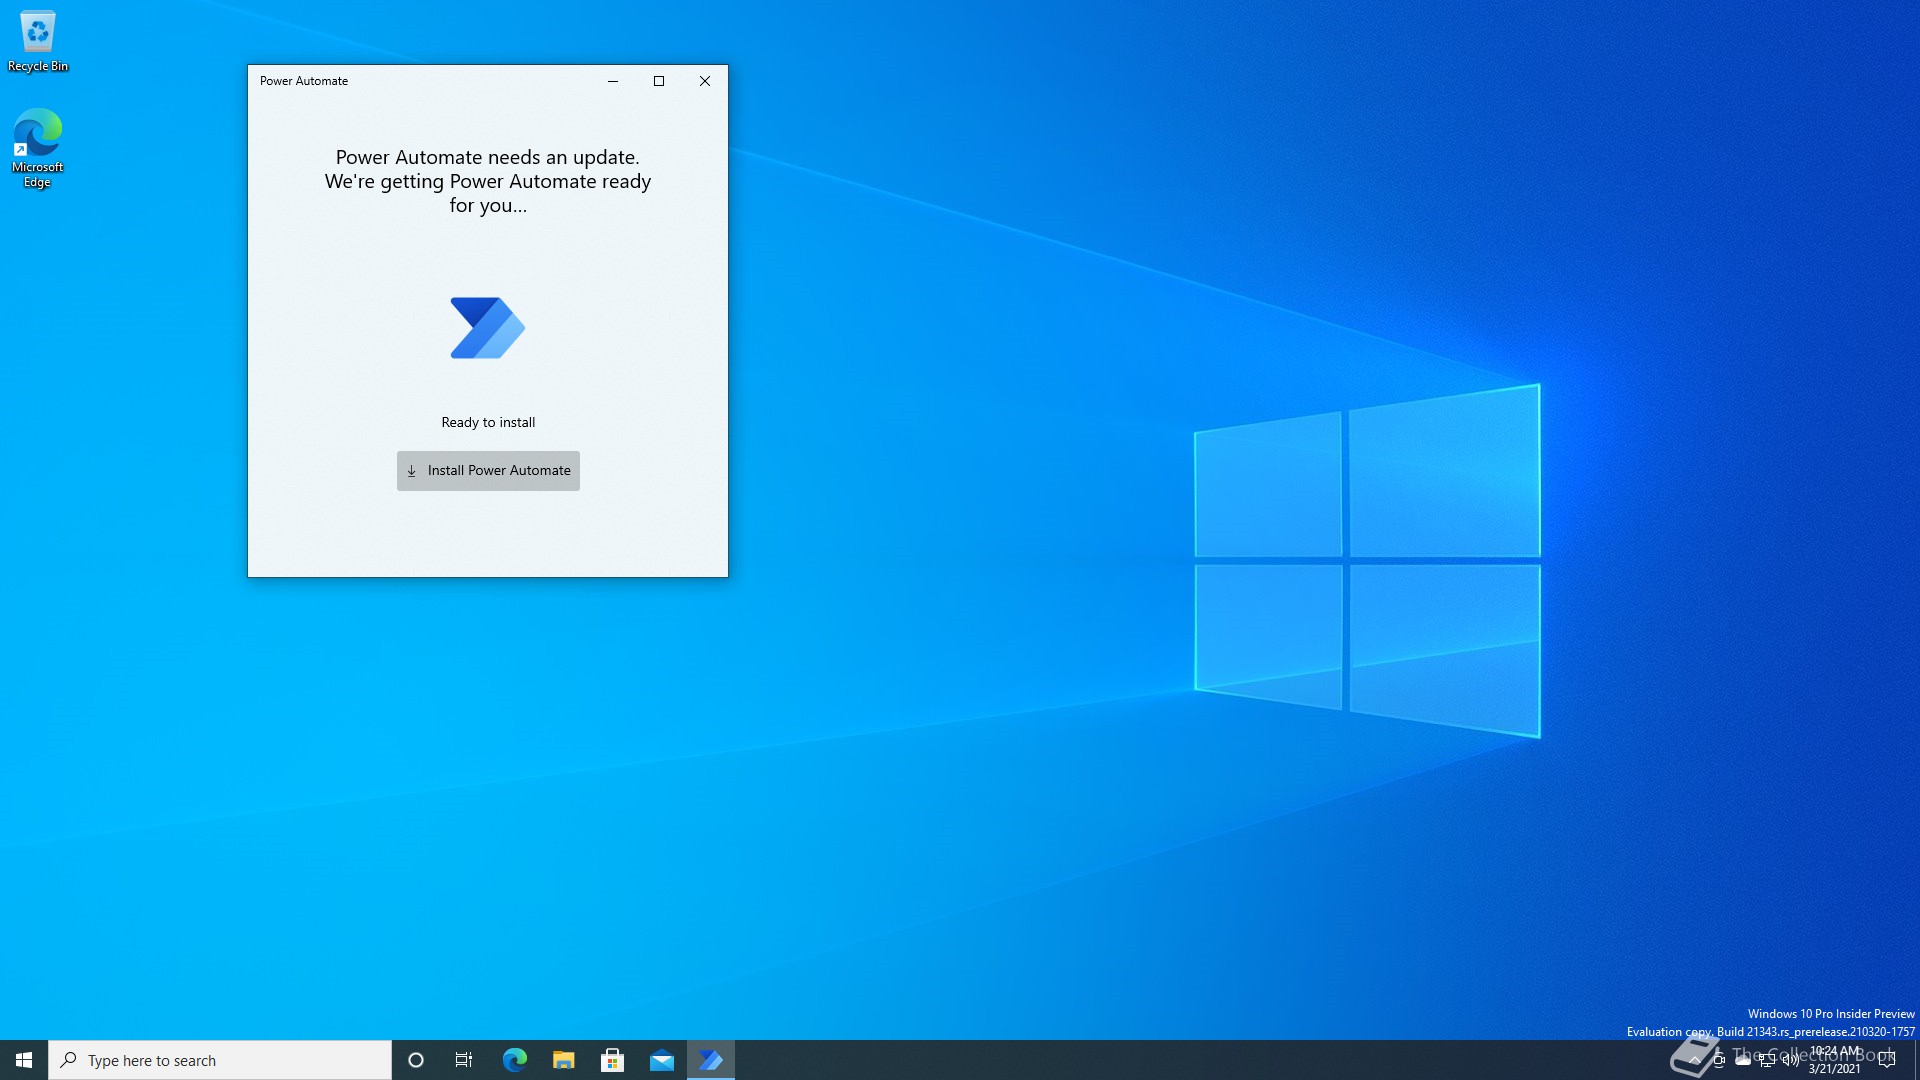Click the Power Automate taskbar icon
Image resolution: width=1920 pixels, height=1080 pixels.
[x=711, y=1060]
